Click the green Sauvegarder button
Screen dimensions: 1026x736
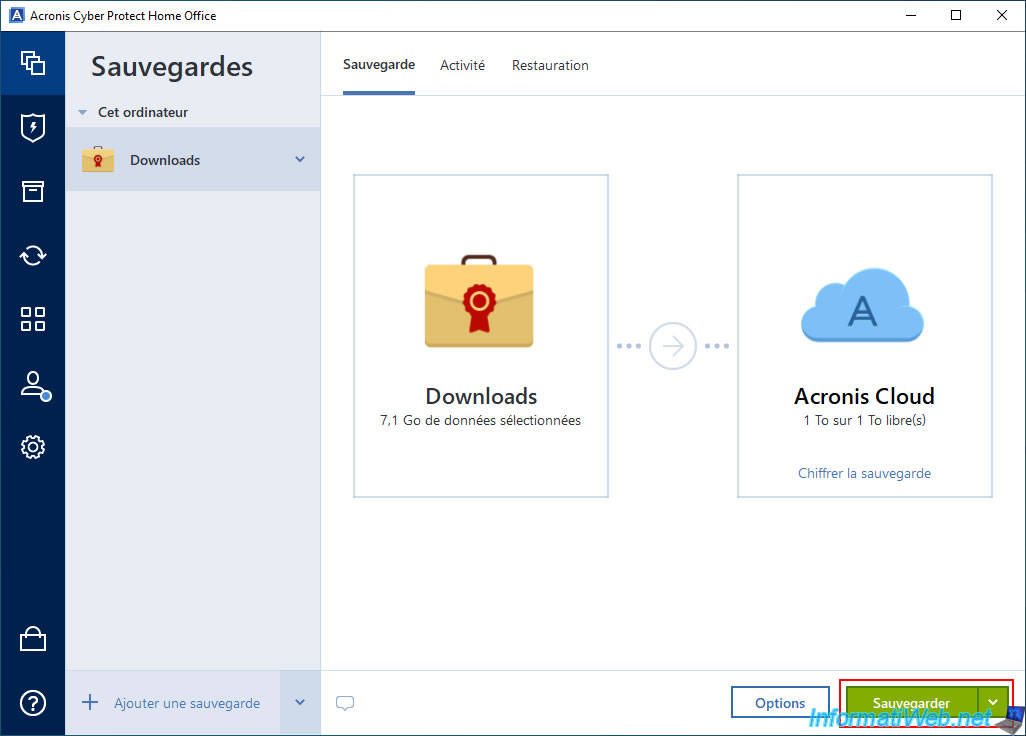[x=911, y=703]
